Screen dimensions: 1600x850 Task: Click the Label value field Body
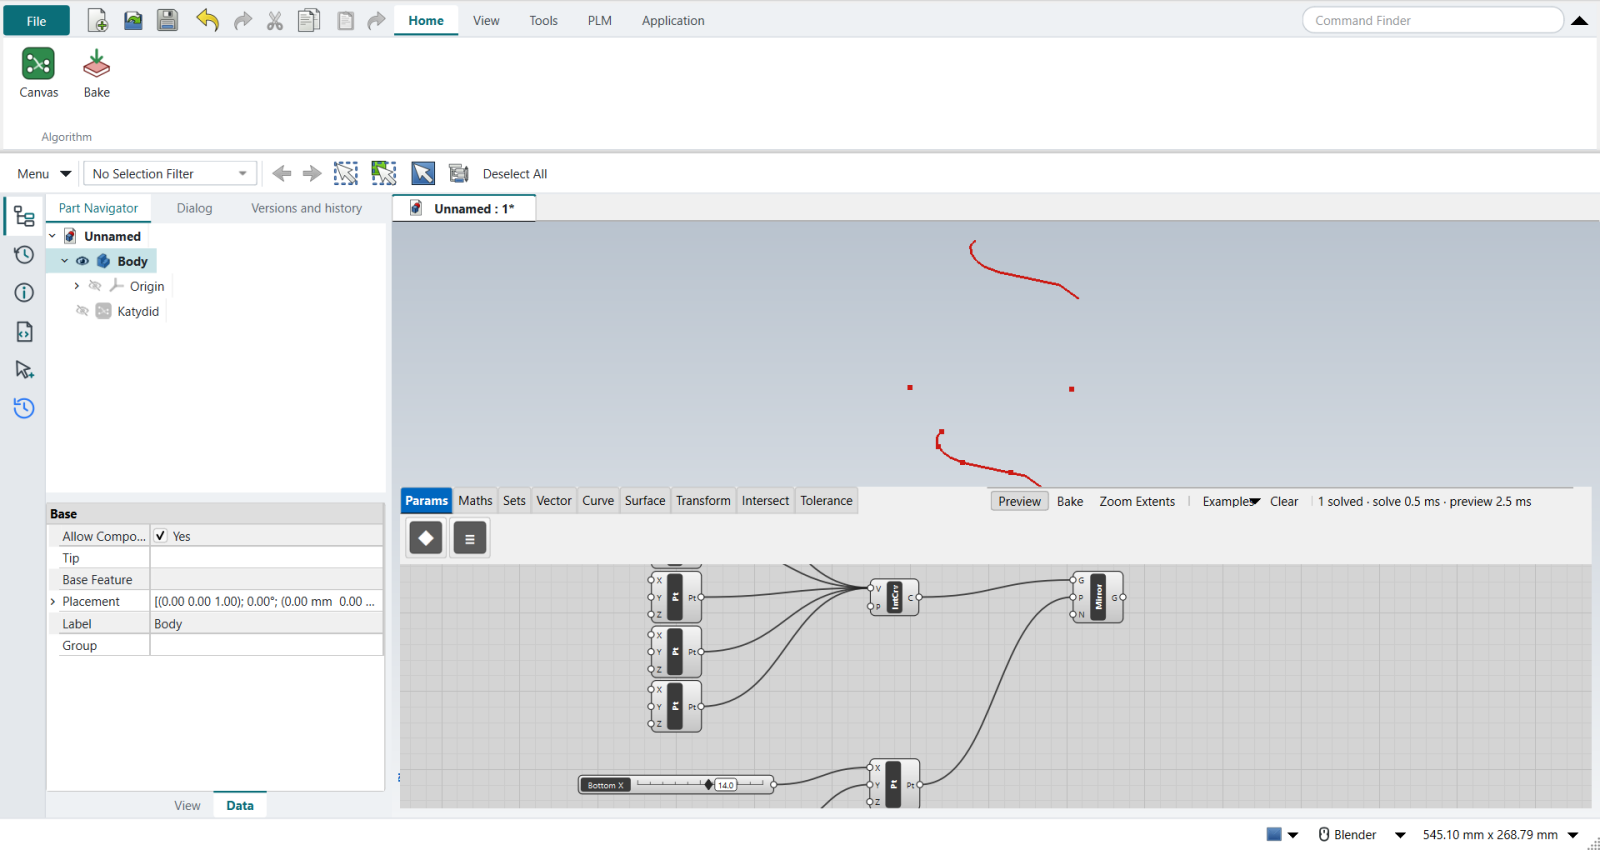[x=266, y=623]
